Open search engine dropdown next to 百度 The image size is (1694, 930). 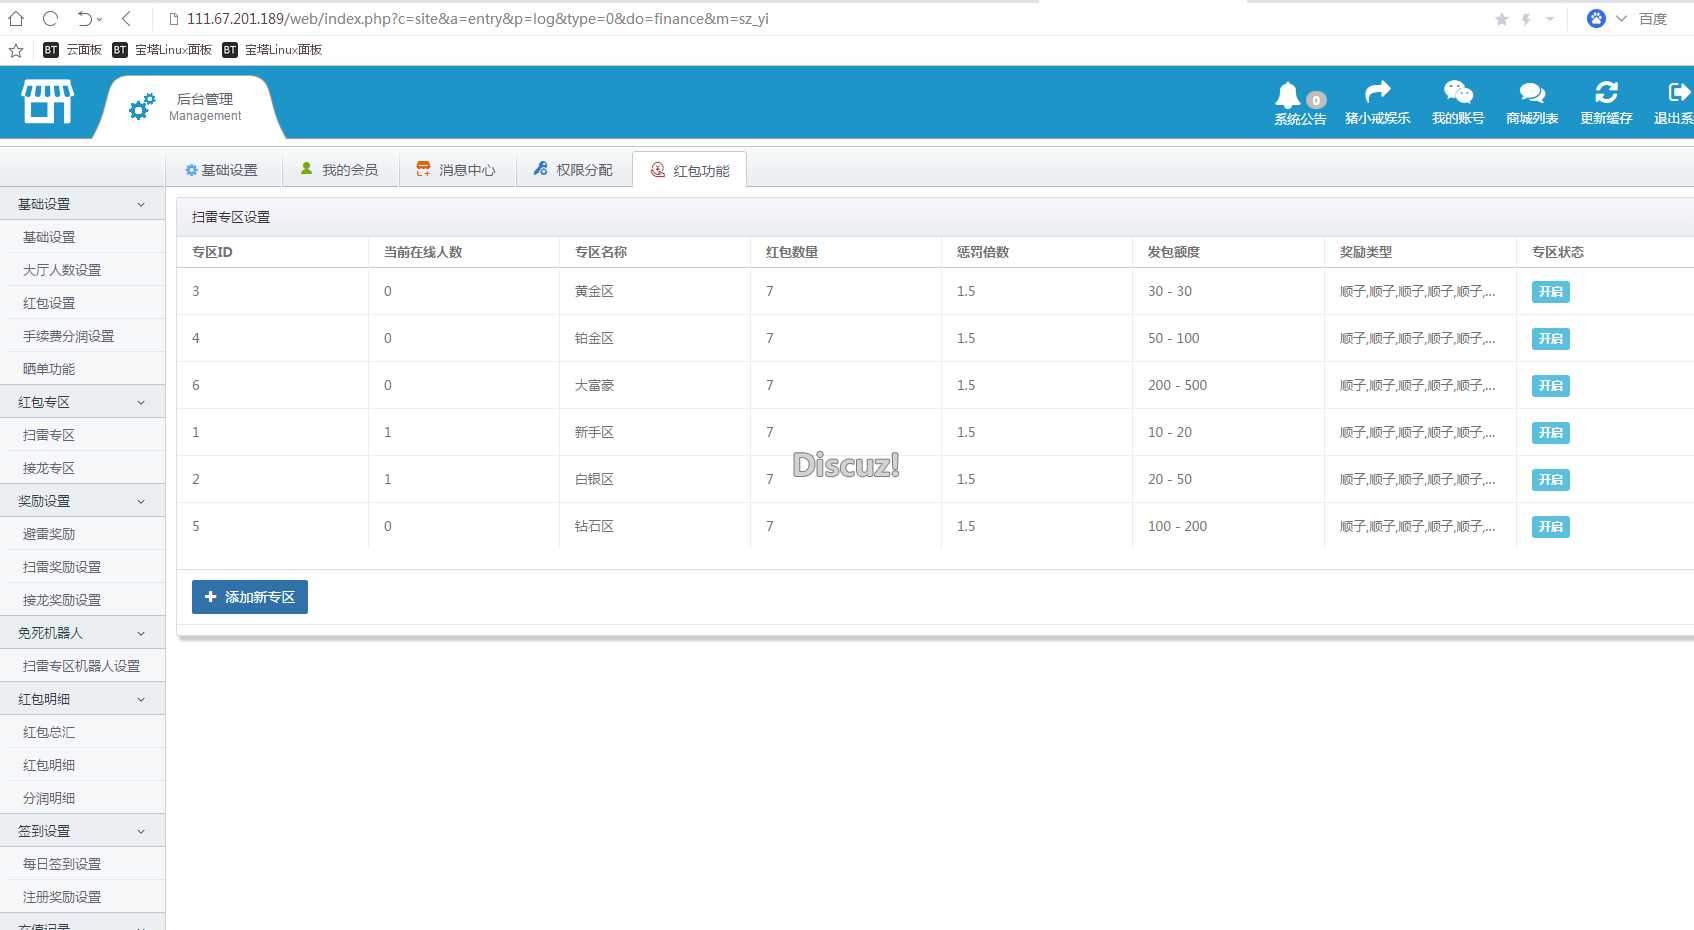1621,19
